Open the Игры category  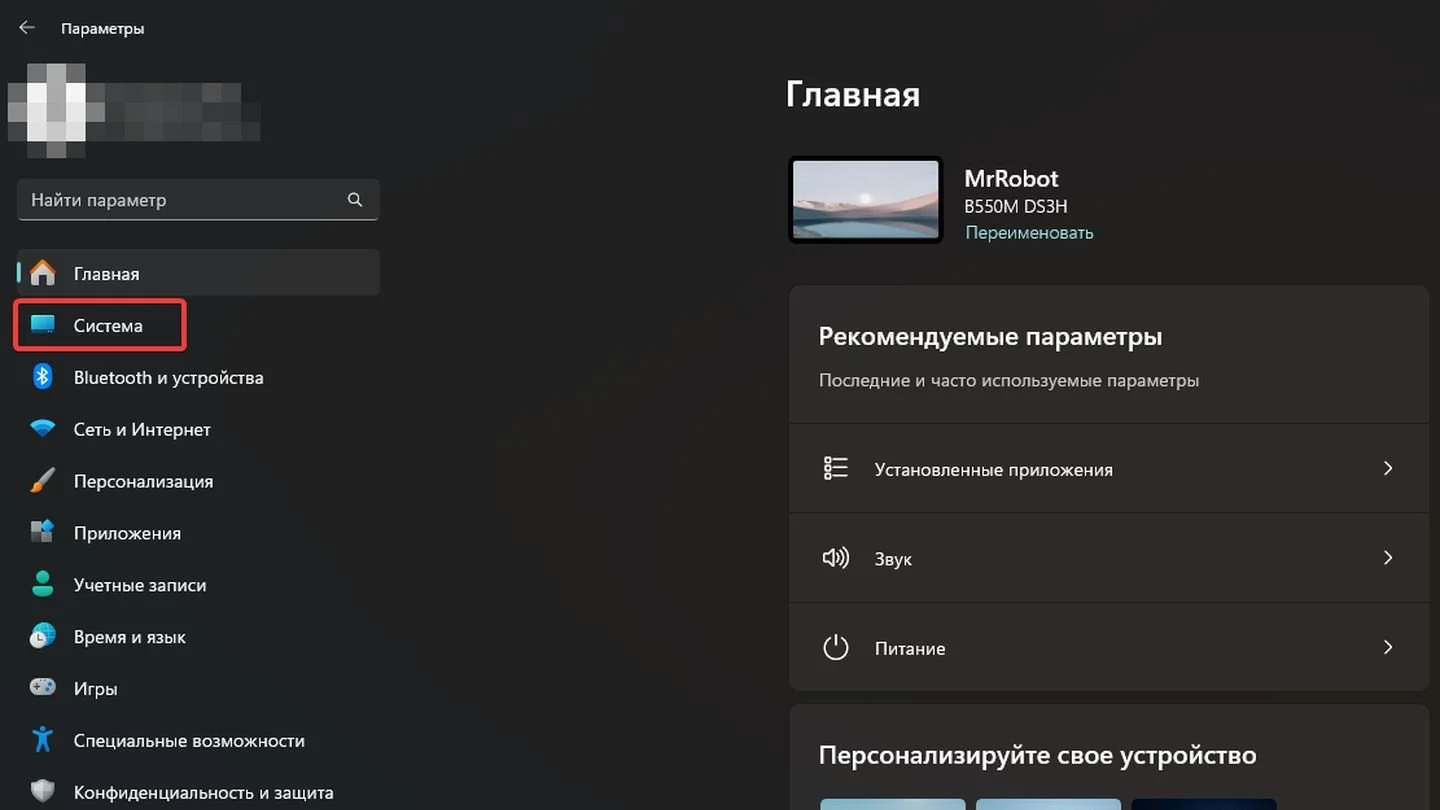pos(95,689)
